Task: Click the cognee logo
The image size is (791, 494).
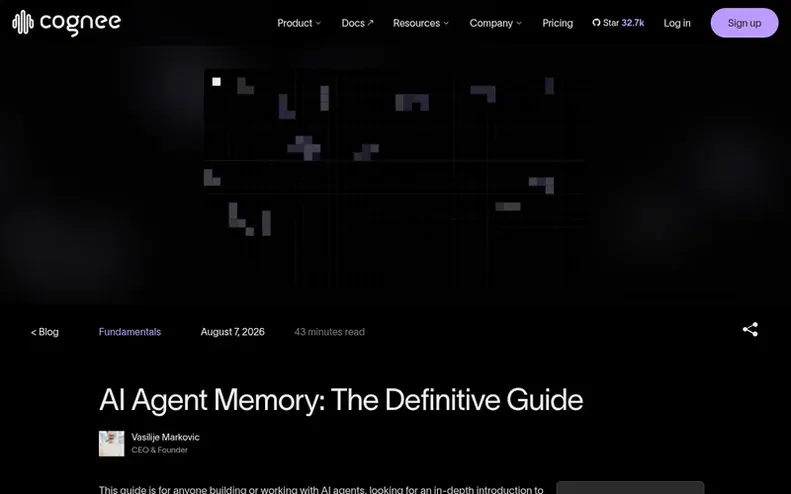Action: coord(67,23)
